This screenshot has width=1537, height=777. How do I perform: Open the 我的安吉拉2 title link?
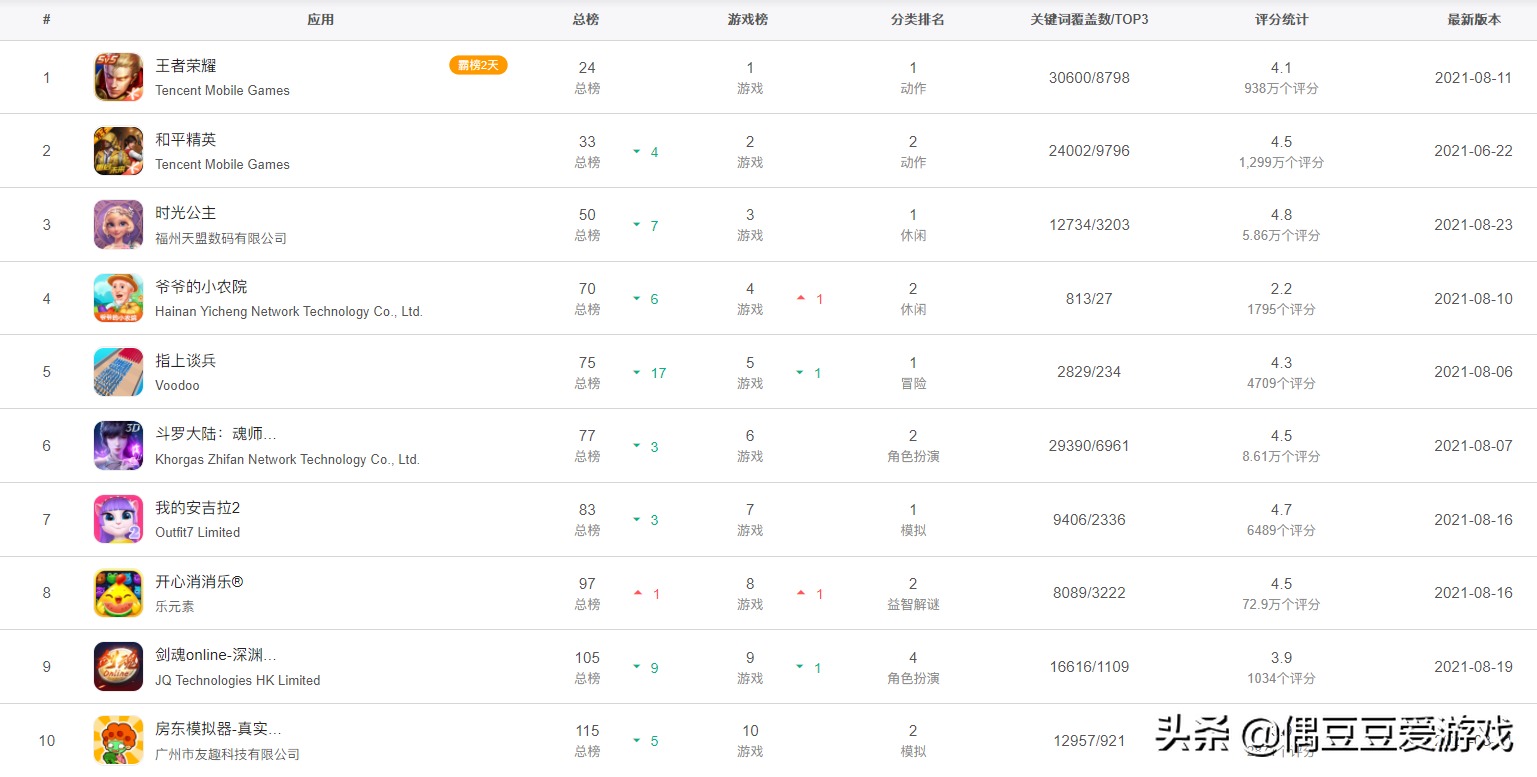click(198, 508)
